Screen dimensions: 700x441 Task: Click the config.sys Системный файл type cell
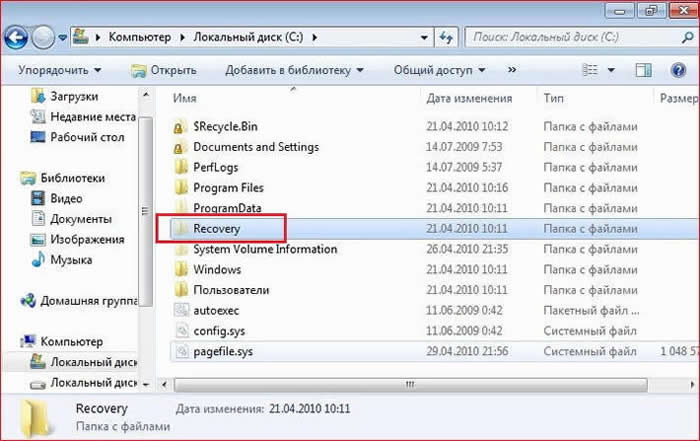590,331
